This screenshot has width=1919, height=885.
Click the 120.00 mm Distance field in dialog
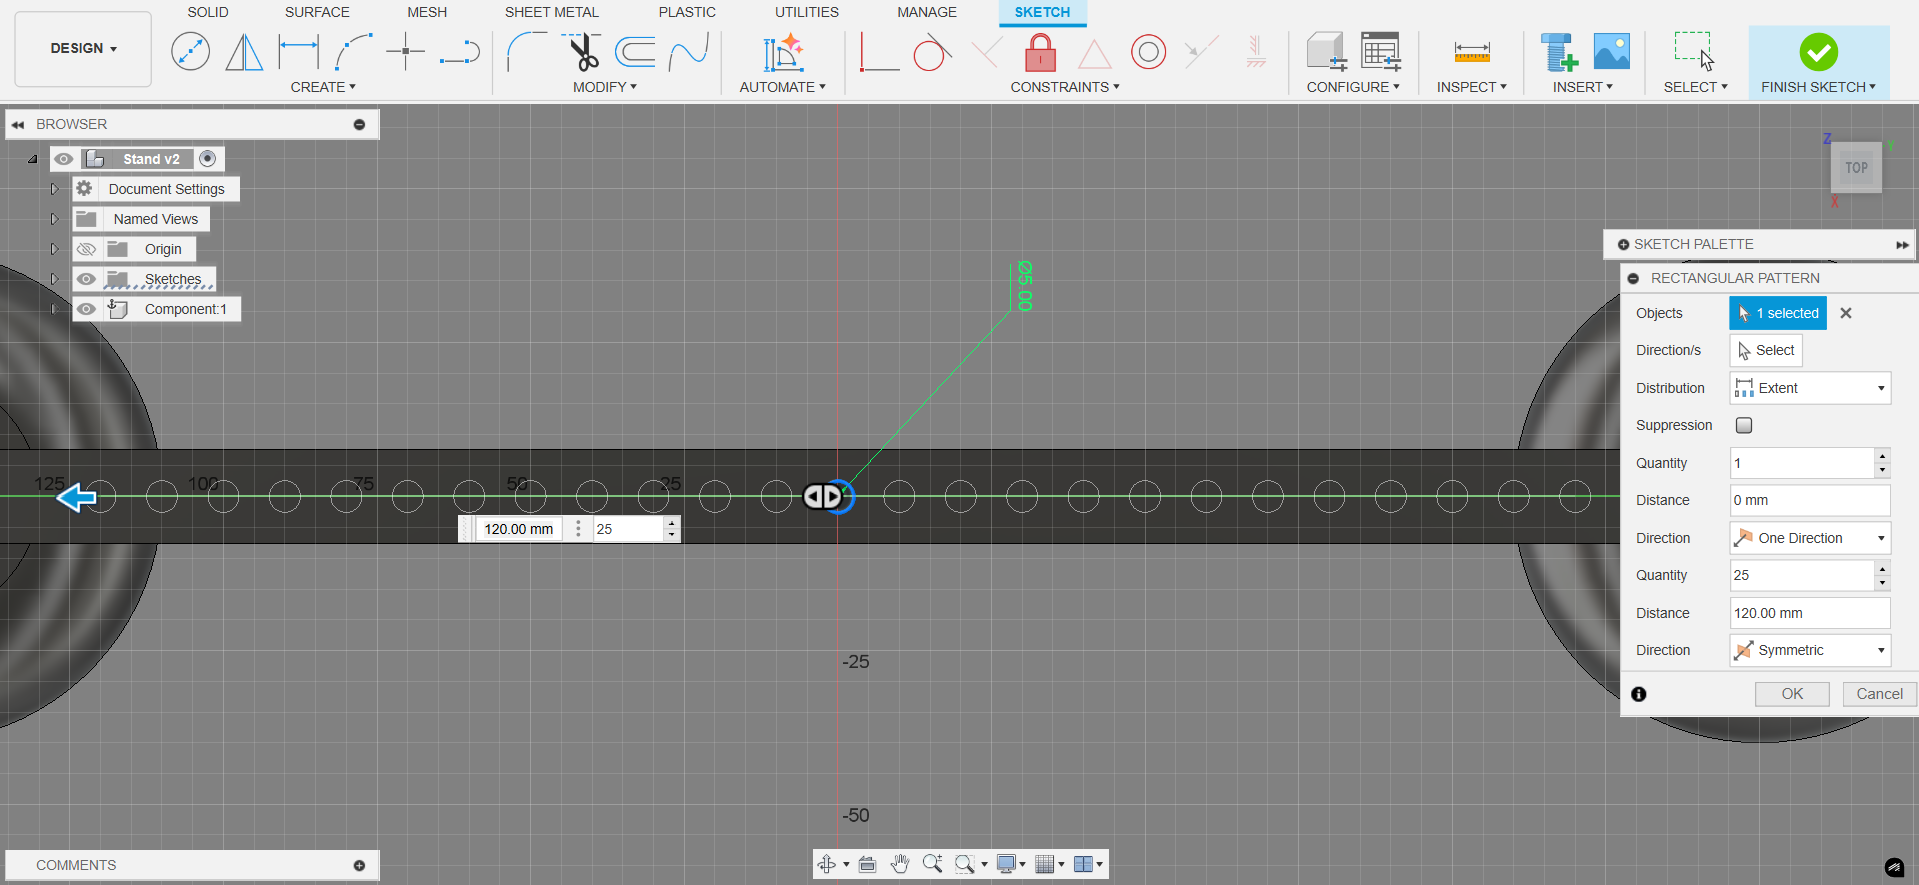pos(1810,613)
